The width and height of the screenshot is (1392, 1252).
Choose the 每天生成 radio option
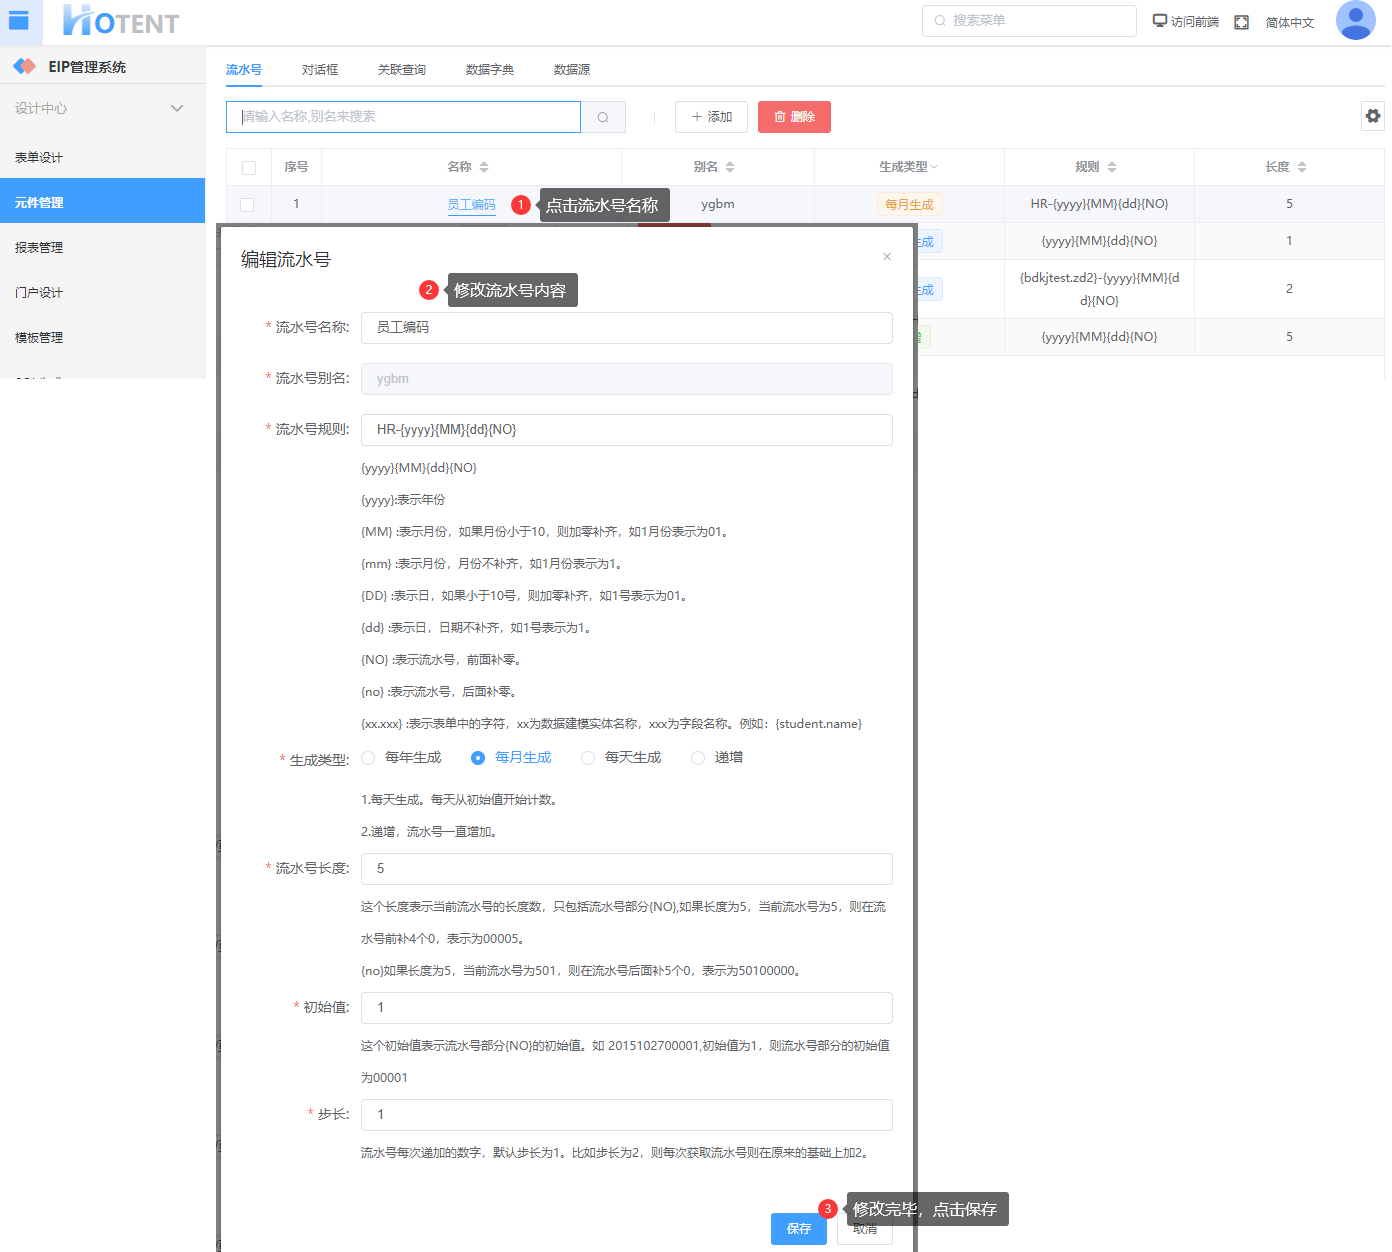click(x=588, y=758)
